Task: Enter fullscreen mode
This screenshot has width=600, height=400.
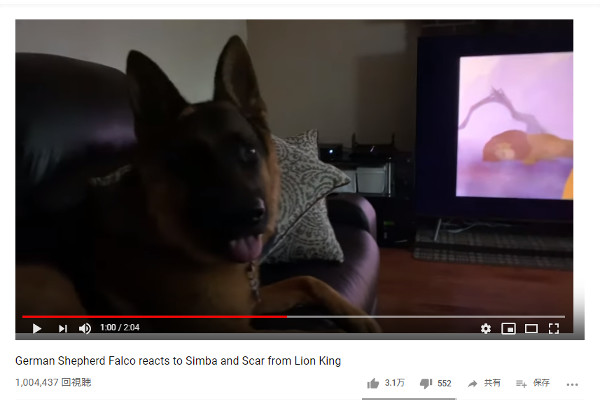Action: click(554, 328)
